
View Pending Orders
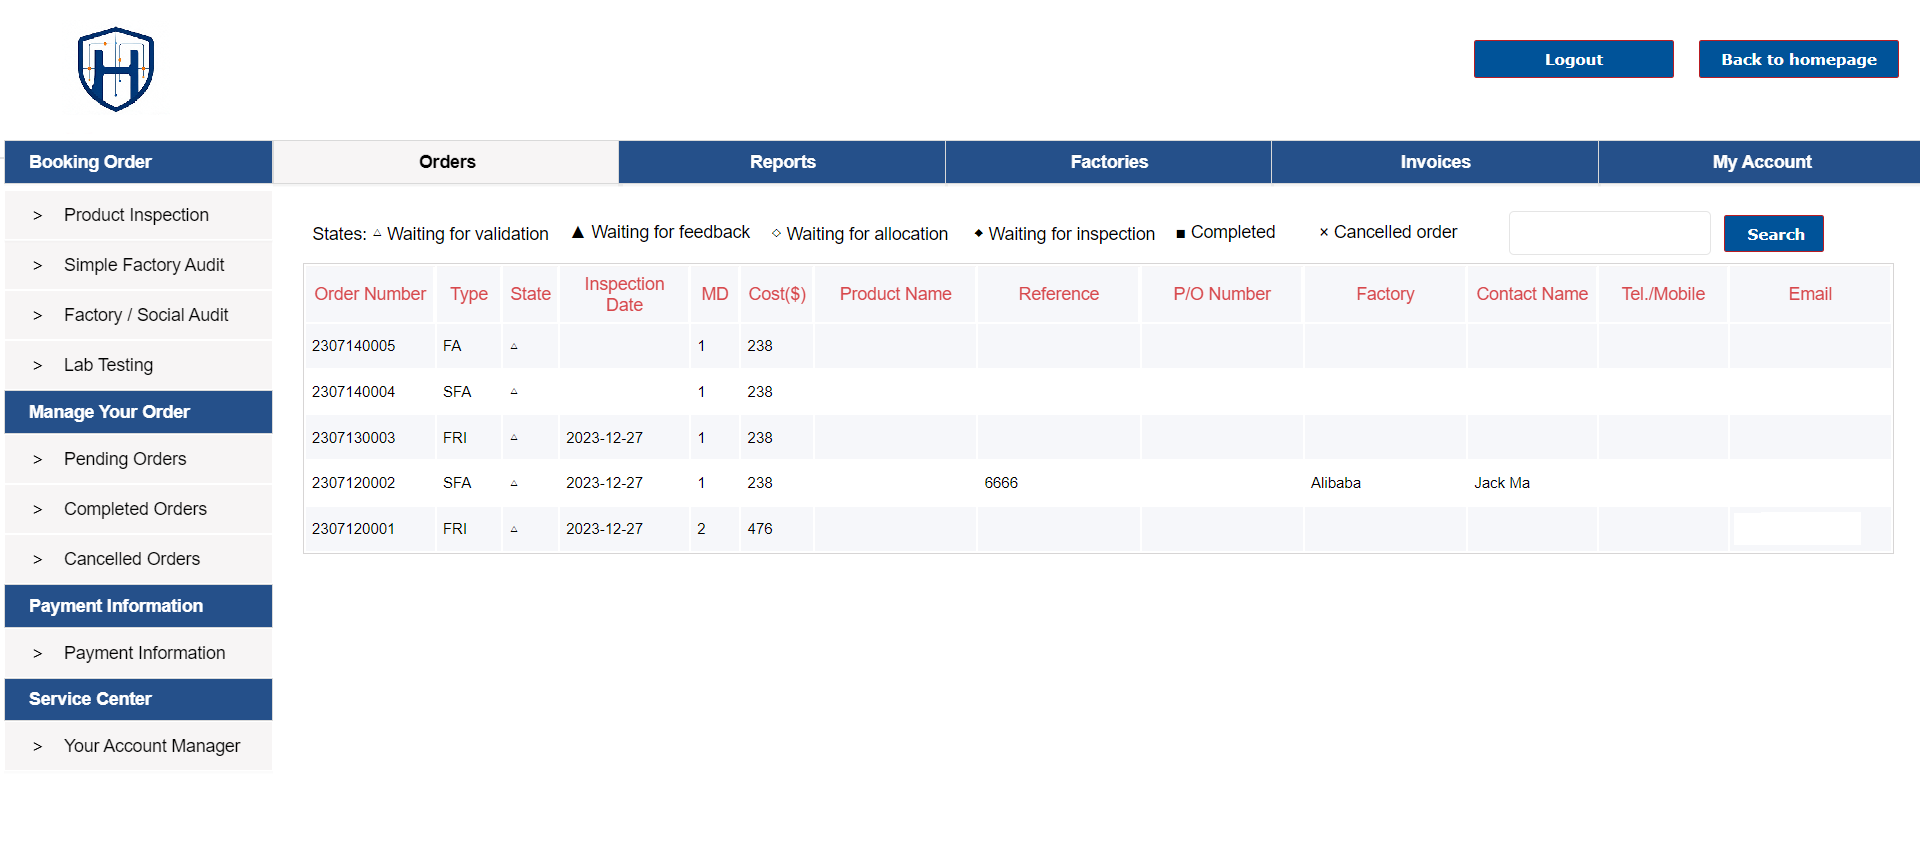(138, 459)
